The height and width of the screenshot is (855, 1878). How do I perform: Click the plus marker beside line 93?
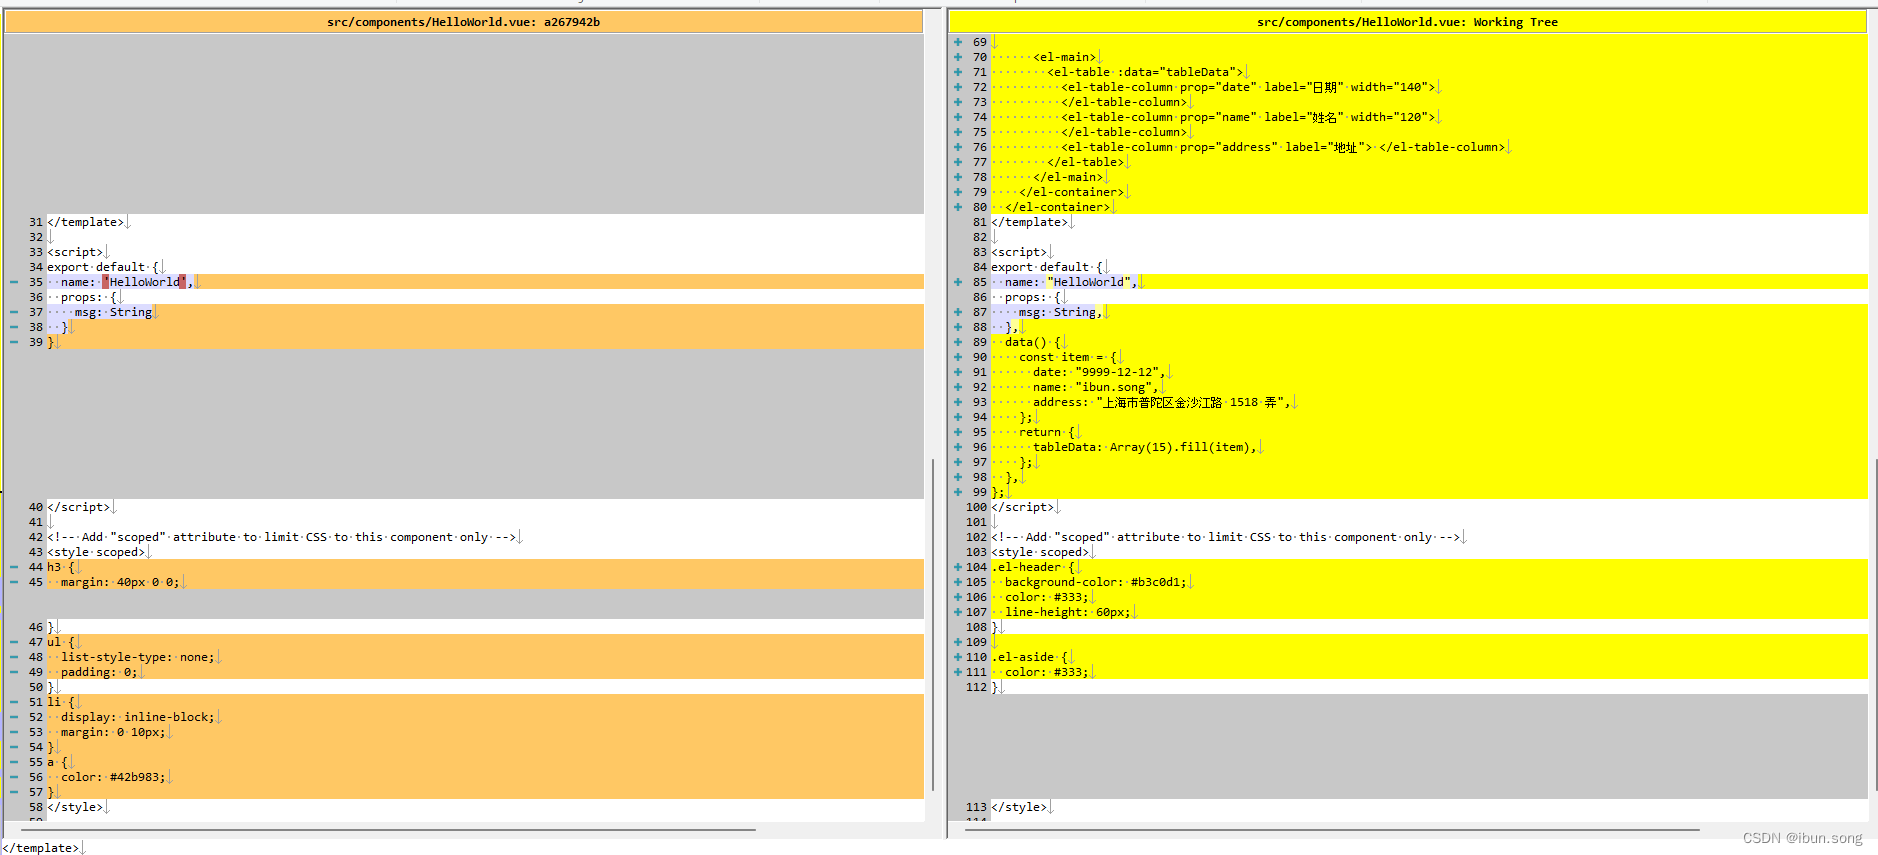click(x=958, y=402)
